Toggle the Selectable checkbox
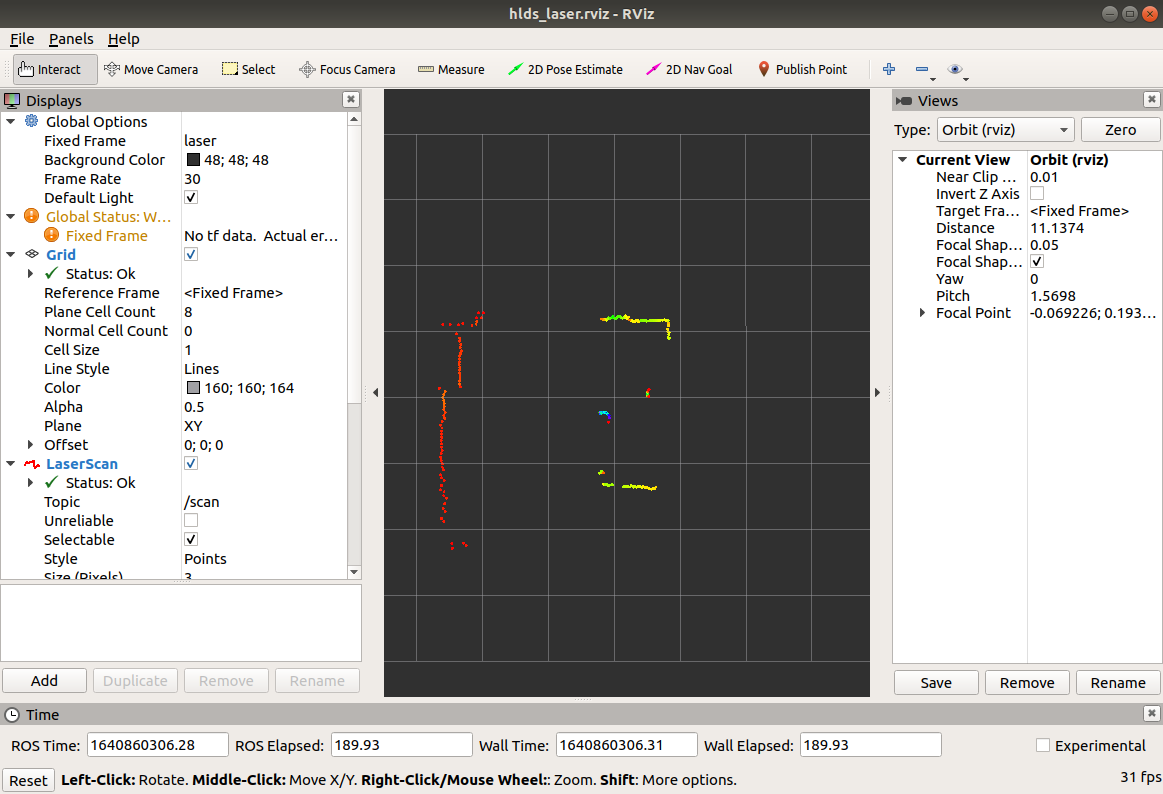 pyautogui.click(x=191, y=539)
